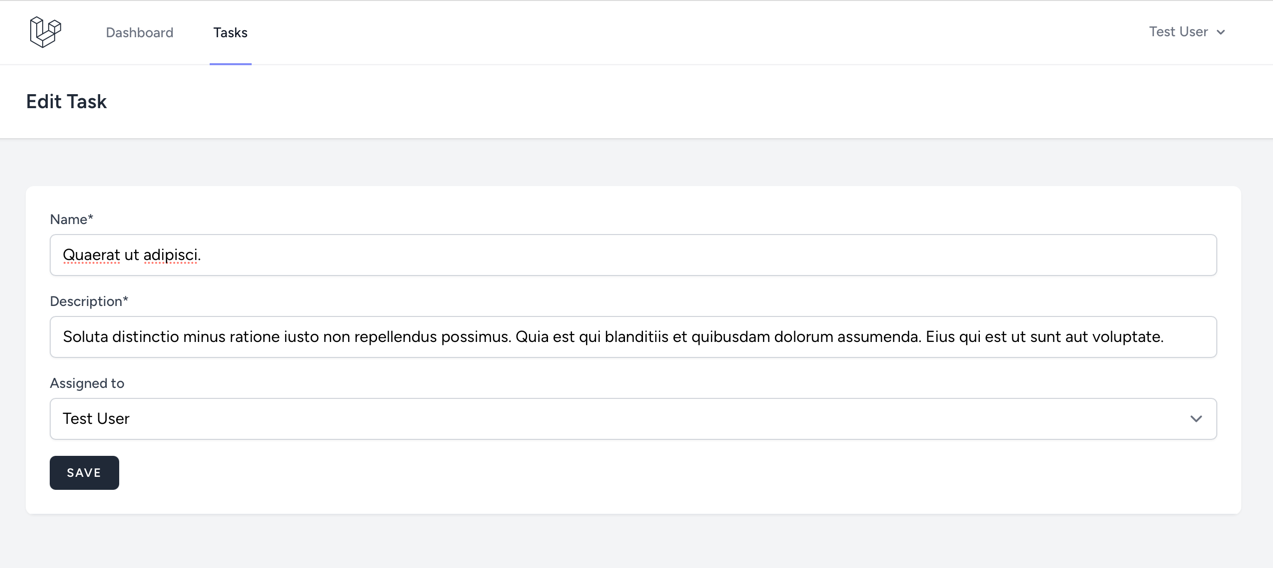Place cursor on word "assumenda" in Description
This screenshot has width=1273, height=568.
[x=882, y=337]
